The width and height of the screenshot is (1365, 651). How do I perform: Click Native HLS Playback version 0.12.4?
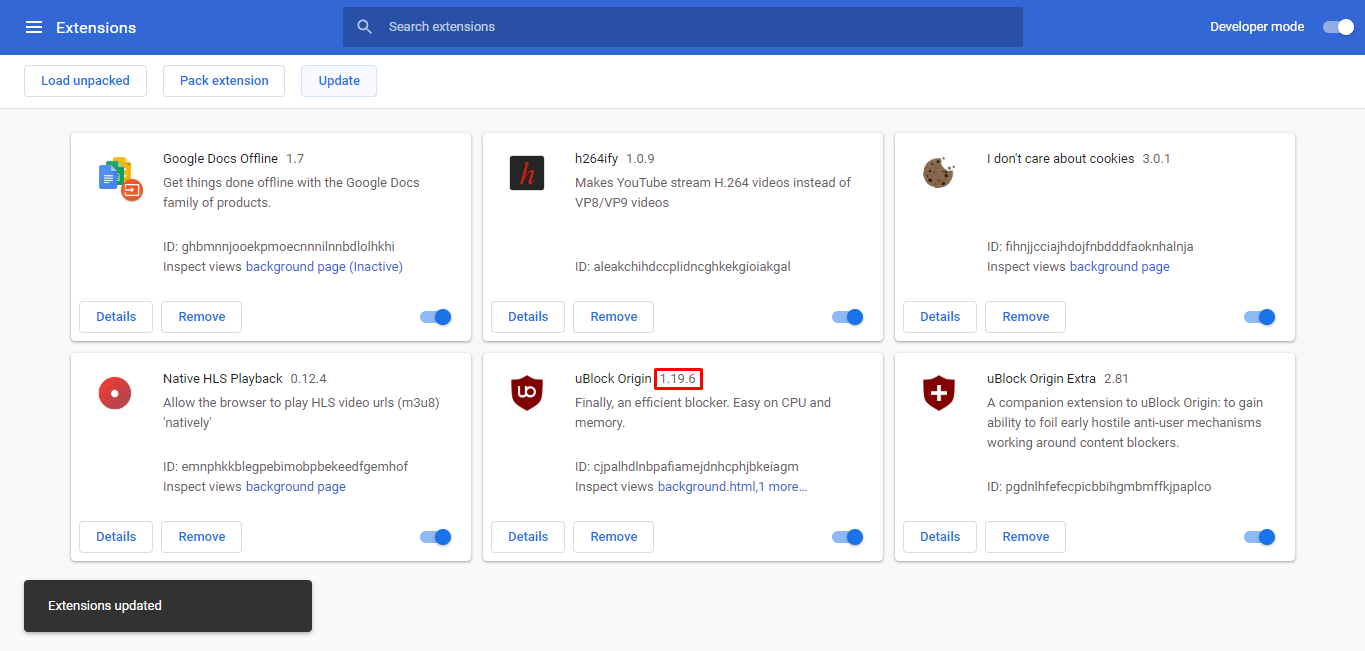pyautogui.click(x=309, y=379)
